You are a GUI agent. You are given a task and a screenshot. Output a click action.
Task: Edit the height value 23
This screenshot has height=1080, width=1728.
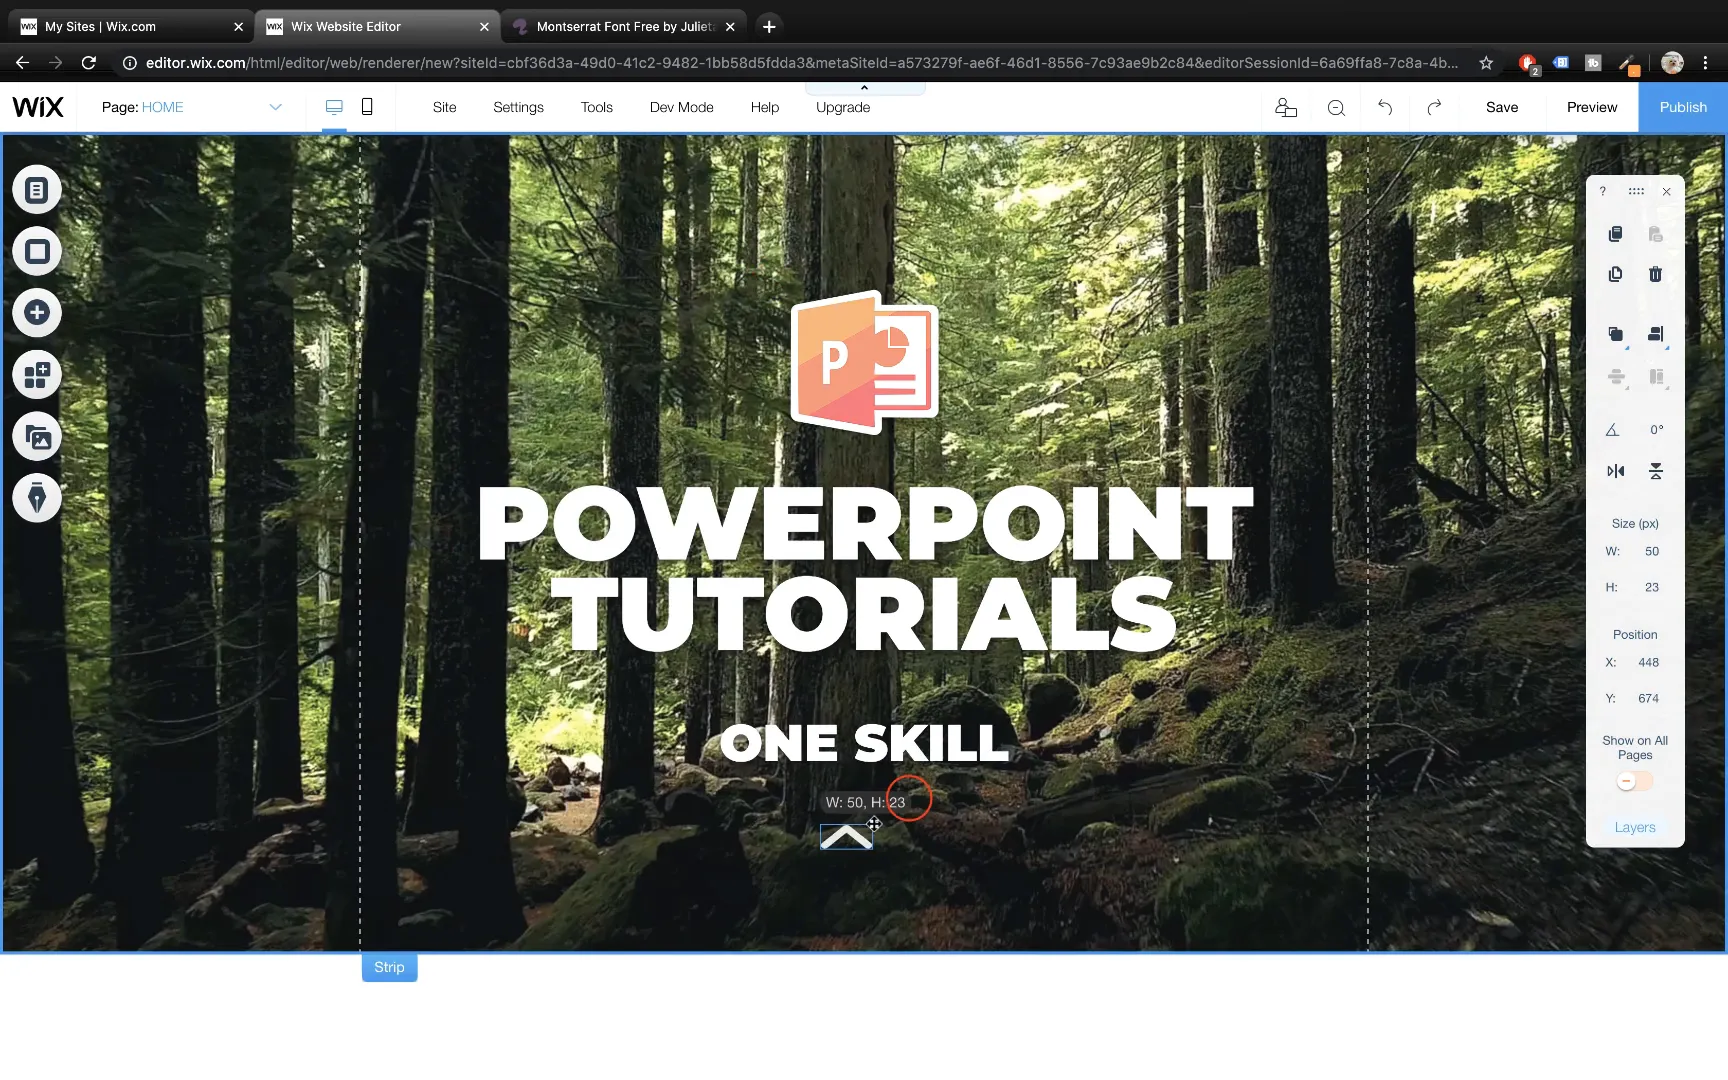[x=1652, y=587]
